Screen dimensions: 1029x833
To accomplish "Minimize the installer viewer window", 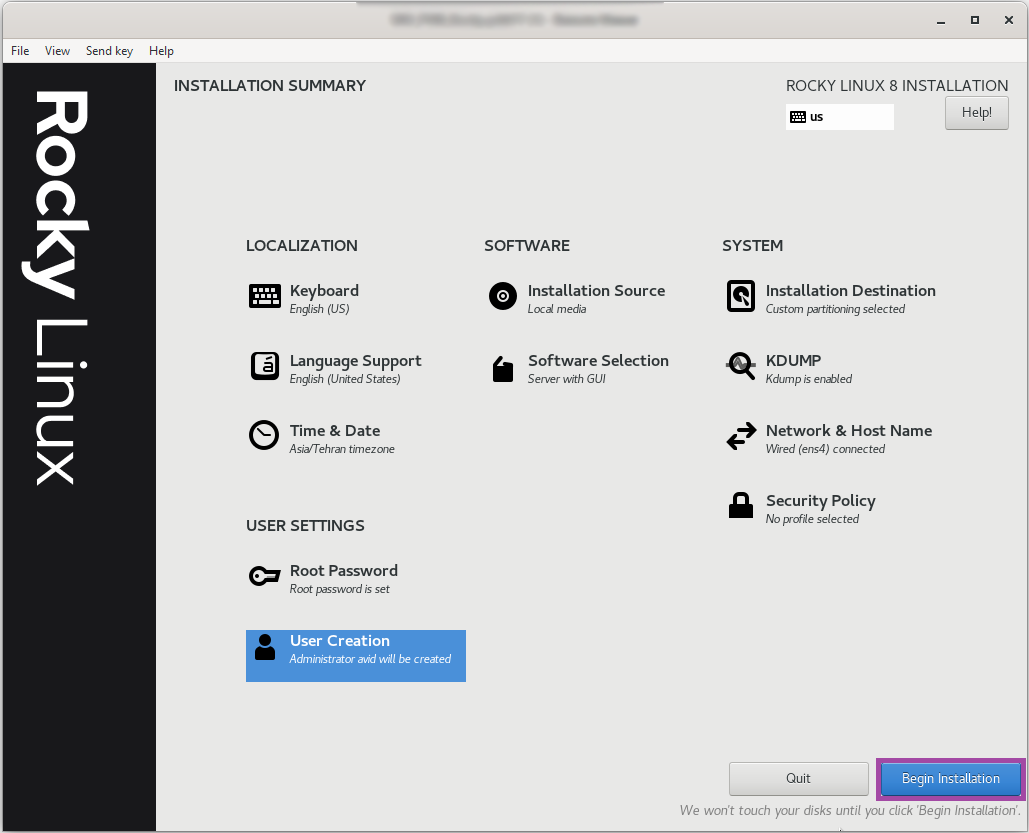I will coord(941,20).
